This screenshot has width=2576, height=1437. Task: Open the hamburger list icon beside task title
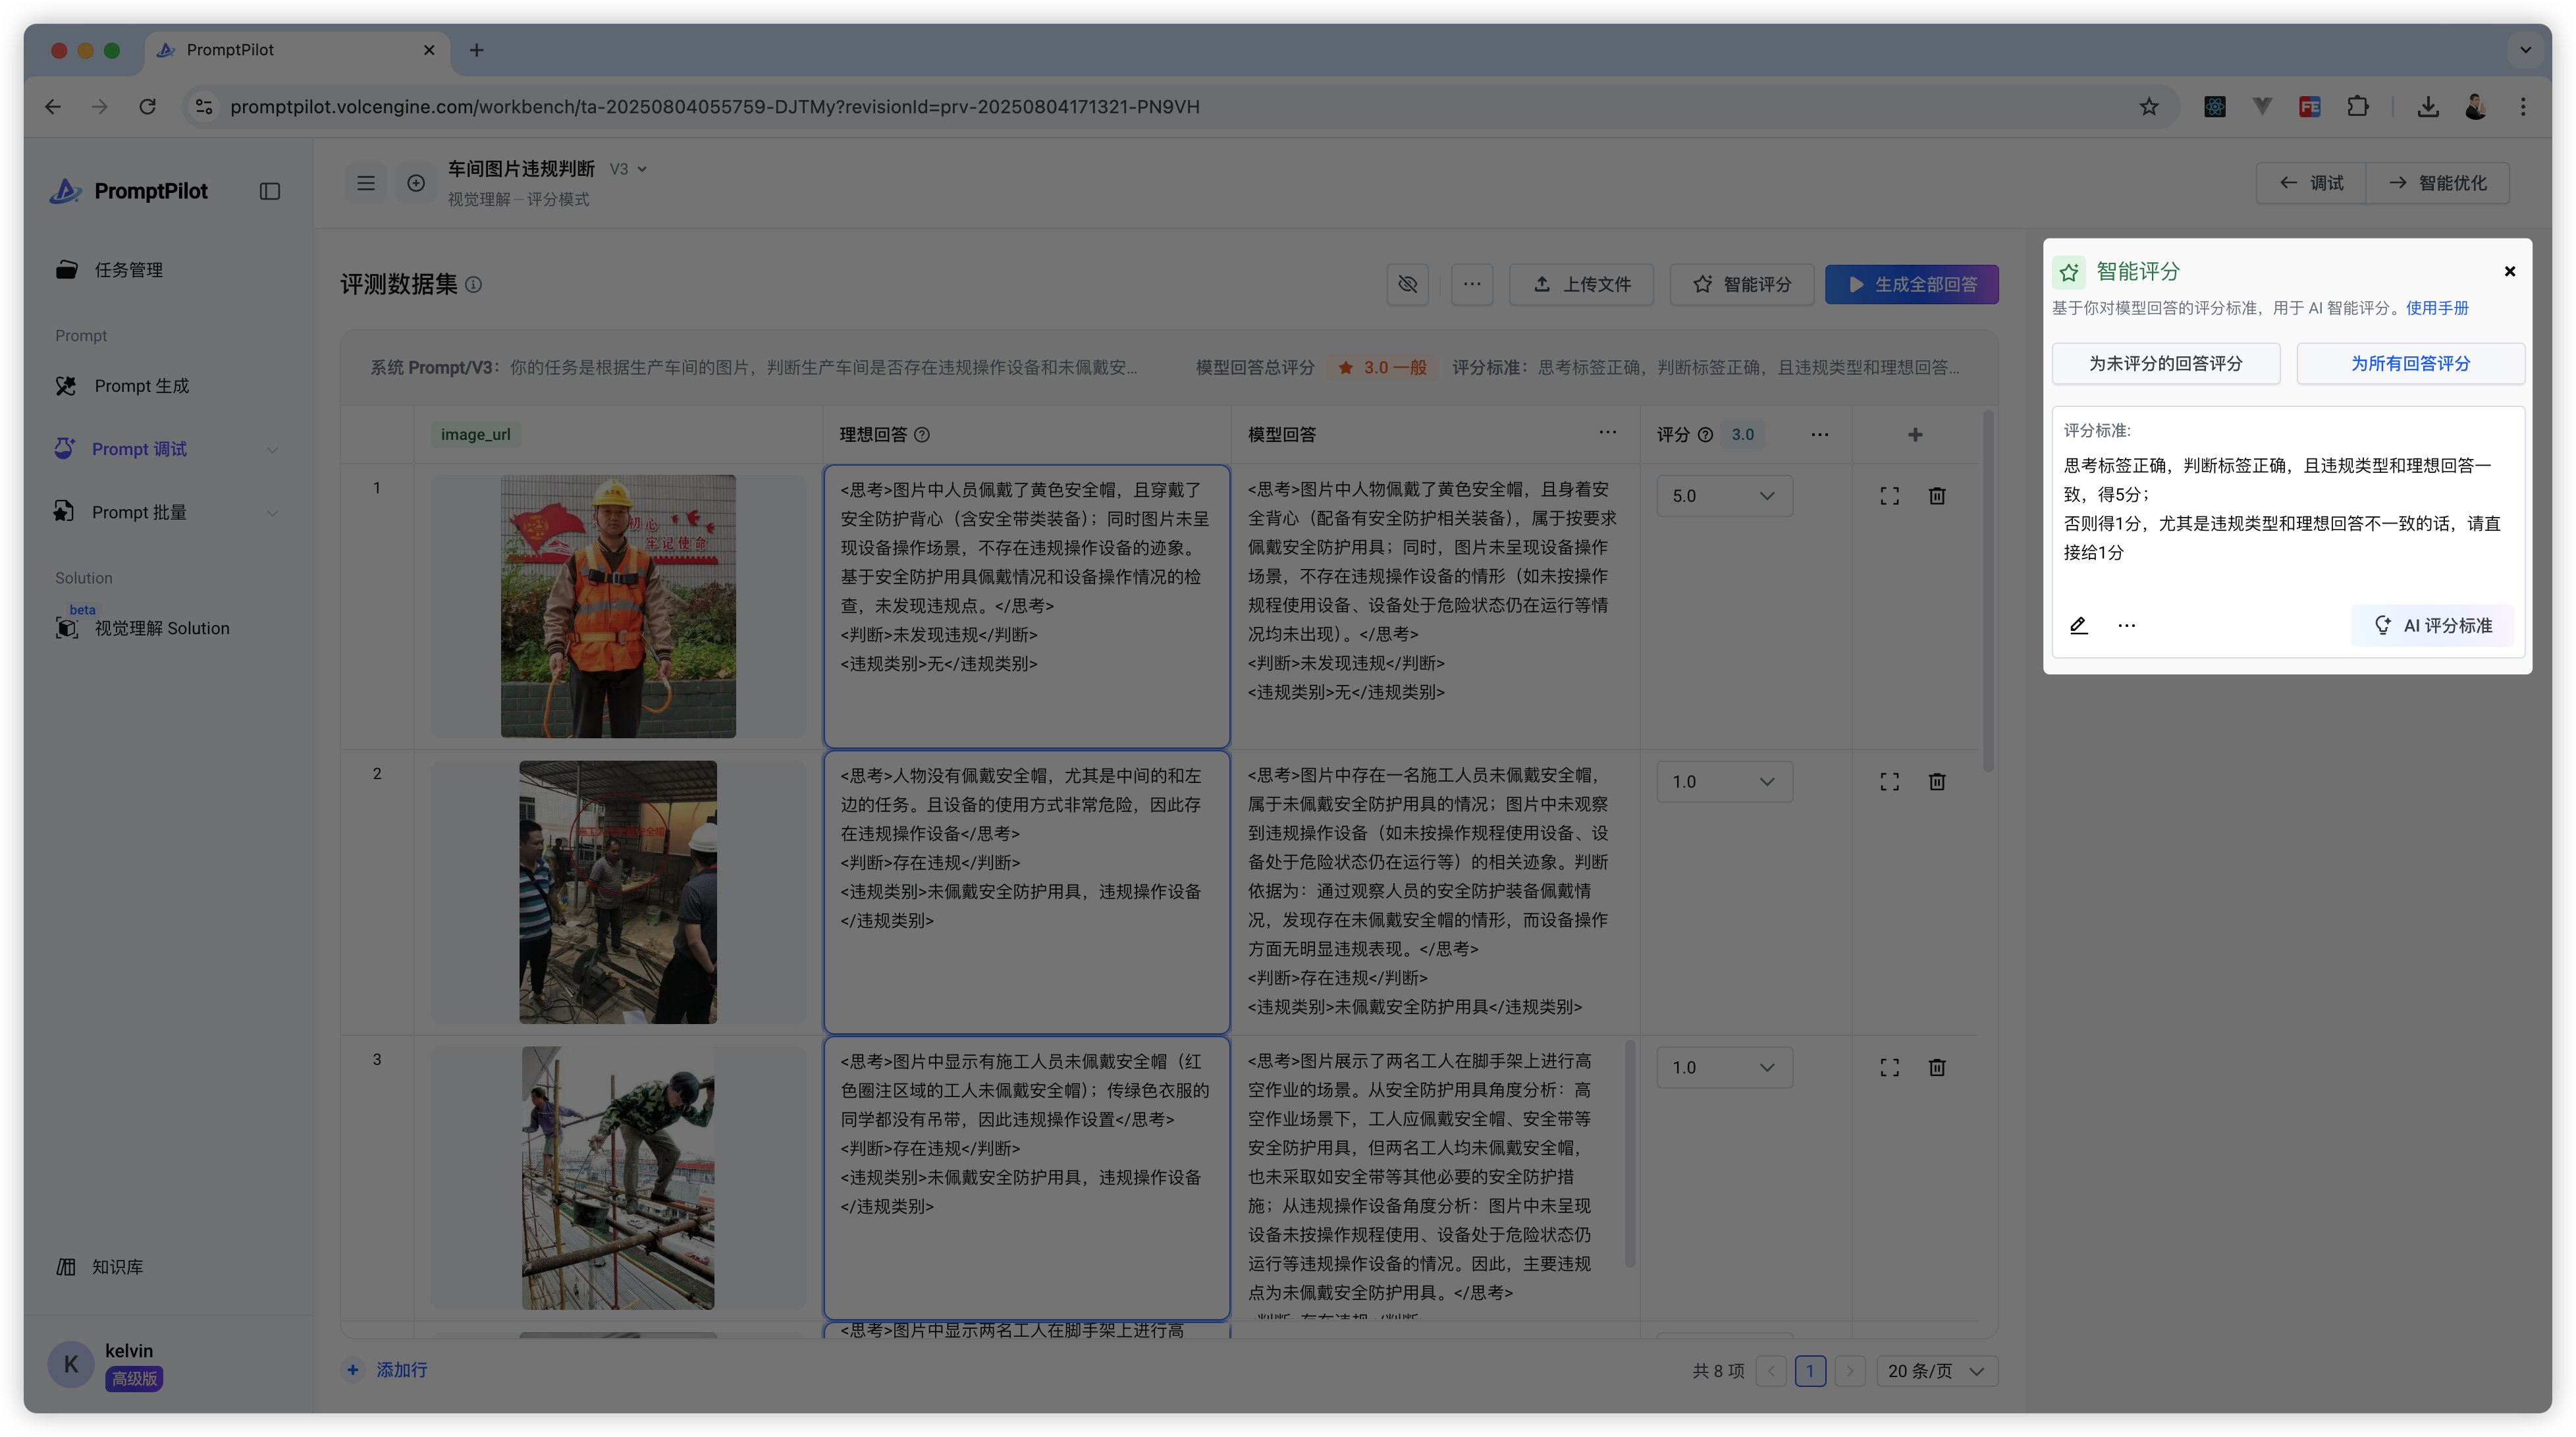pyautogui.click(x=366, y=183)
